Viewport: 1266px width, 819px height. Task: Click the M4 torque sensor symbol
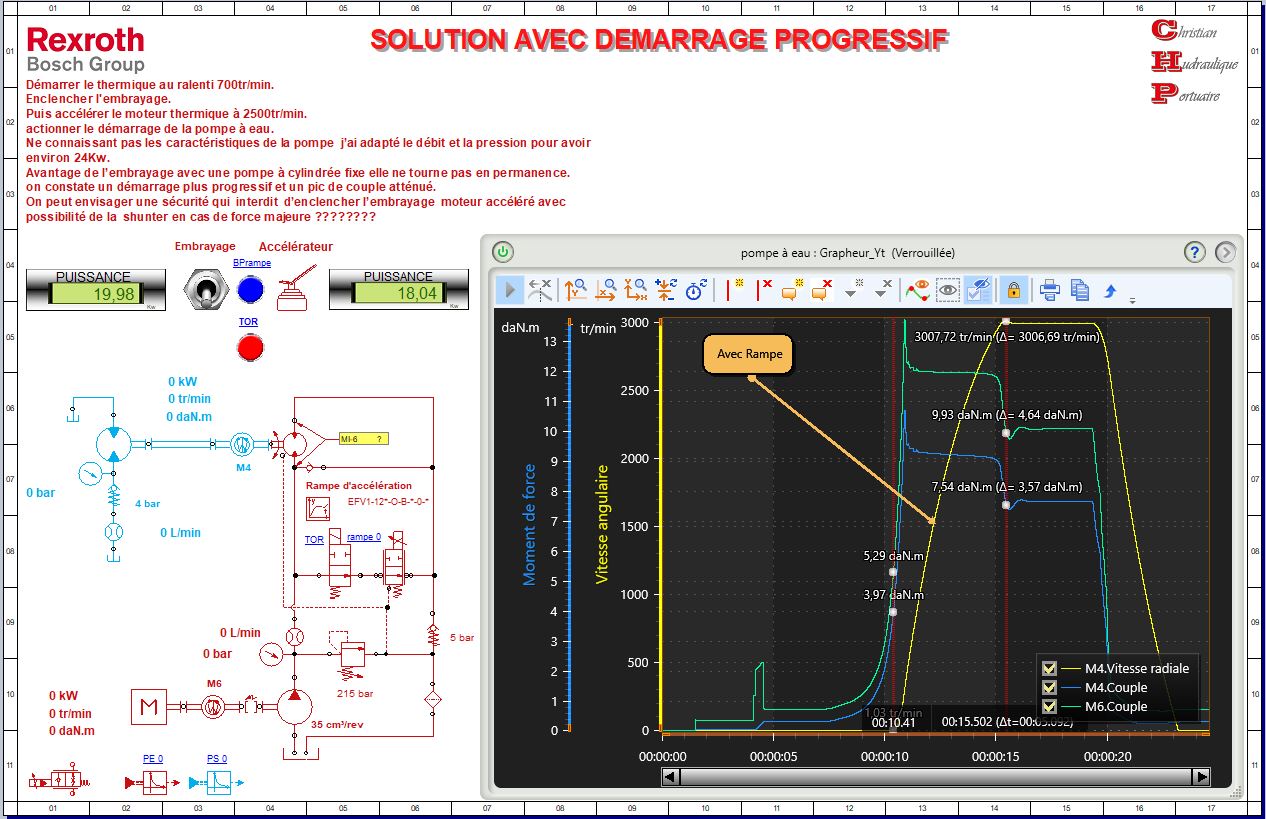[x=242, y=444]
